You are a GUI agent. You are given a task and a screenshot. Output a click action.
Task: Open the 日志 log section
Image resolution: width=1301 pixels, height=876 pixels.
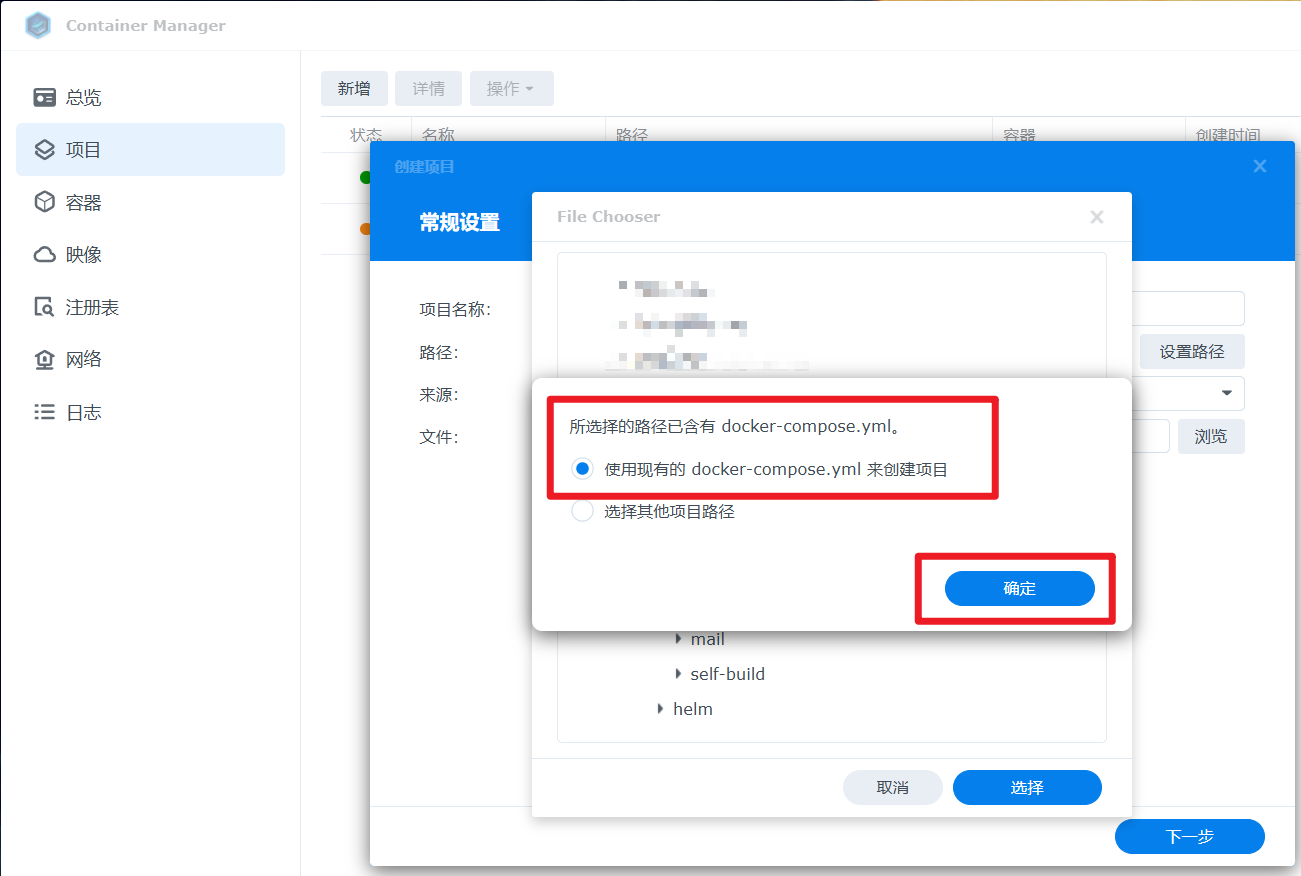point(150,412)
